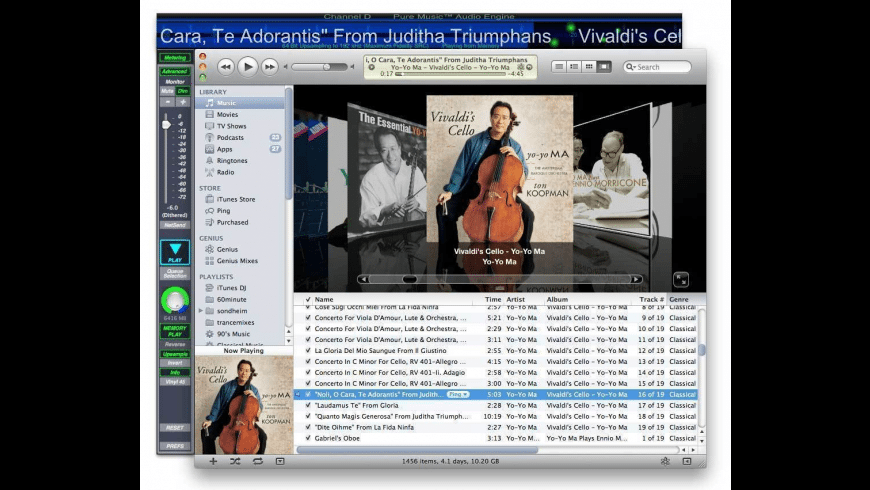This screenshot has height=490, width=870.
Task: Toggle Advanced in the Pure Music panel
Action: [x=175, y=72]
